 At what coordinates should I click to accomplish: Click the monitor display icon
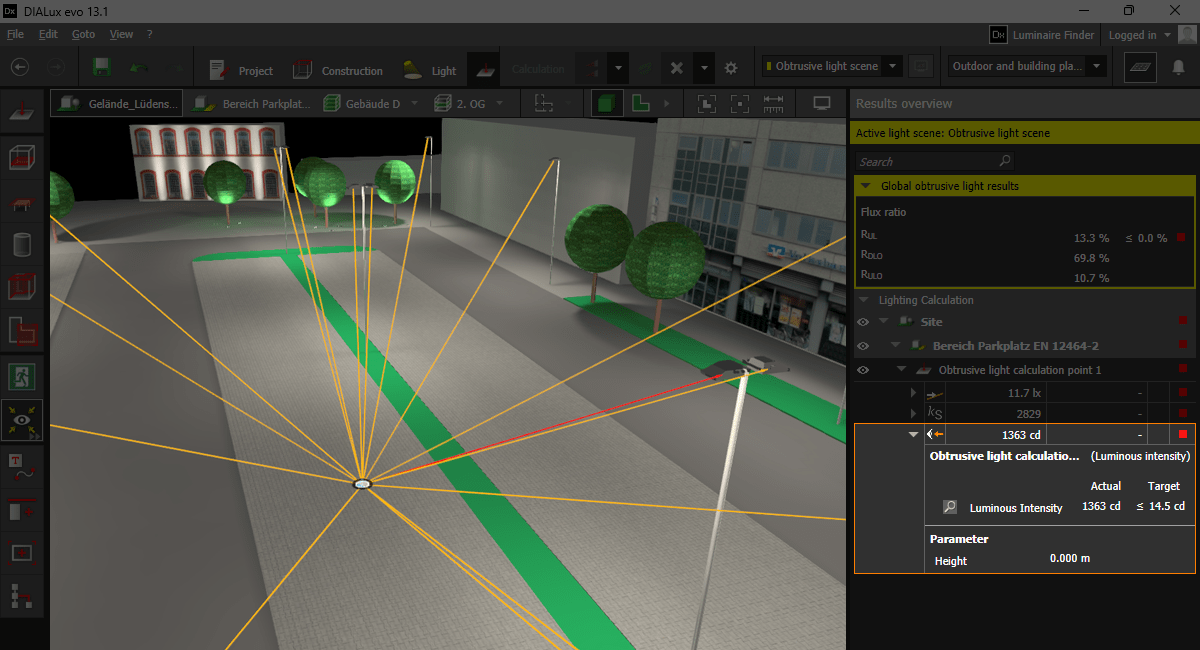822,103
